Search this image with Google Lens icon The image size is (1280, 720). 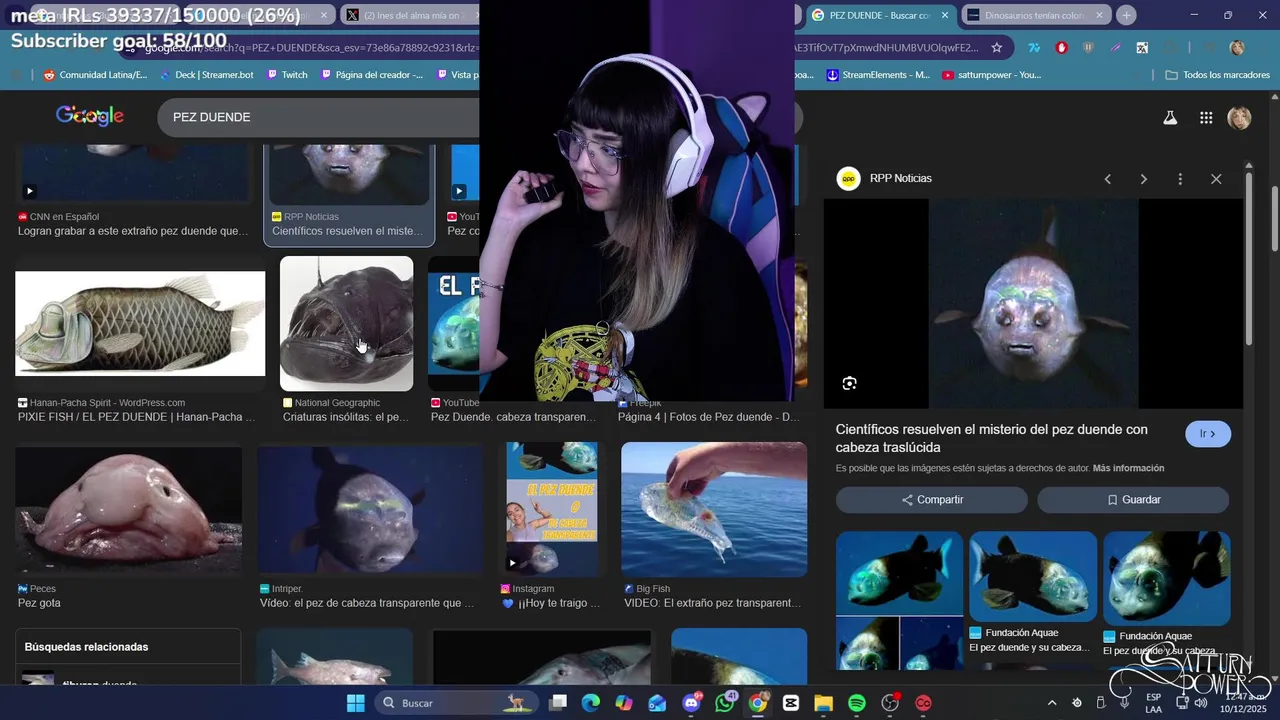[x=849, y=383]
